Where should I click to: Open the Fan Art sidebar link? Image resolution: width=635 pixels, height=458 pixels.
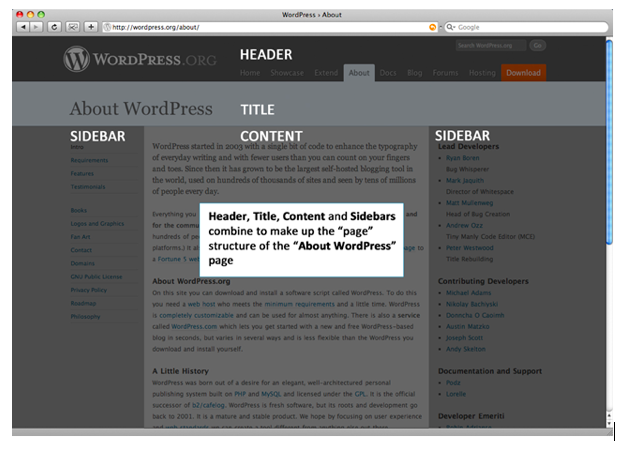[81, 237]
